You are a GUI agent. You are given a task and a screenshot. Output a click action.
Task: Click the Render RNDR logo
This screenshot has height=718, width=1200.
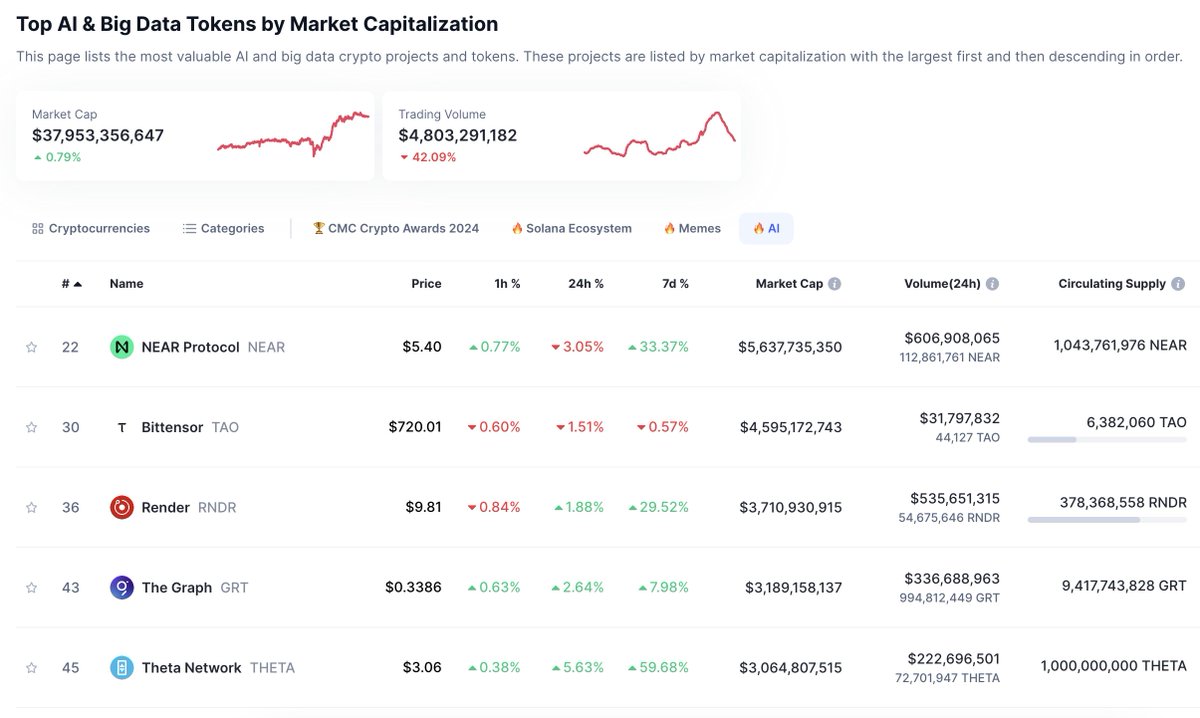coord(120,507)
